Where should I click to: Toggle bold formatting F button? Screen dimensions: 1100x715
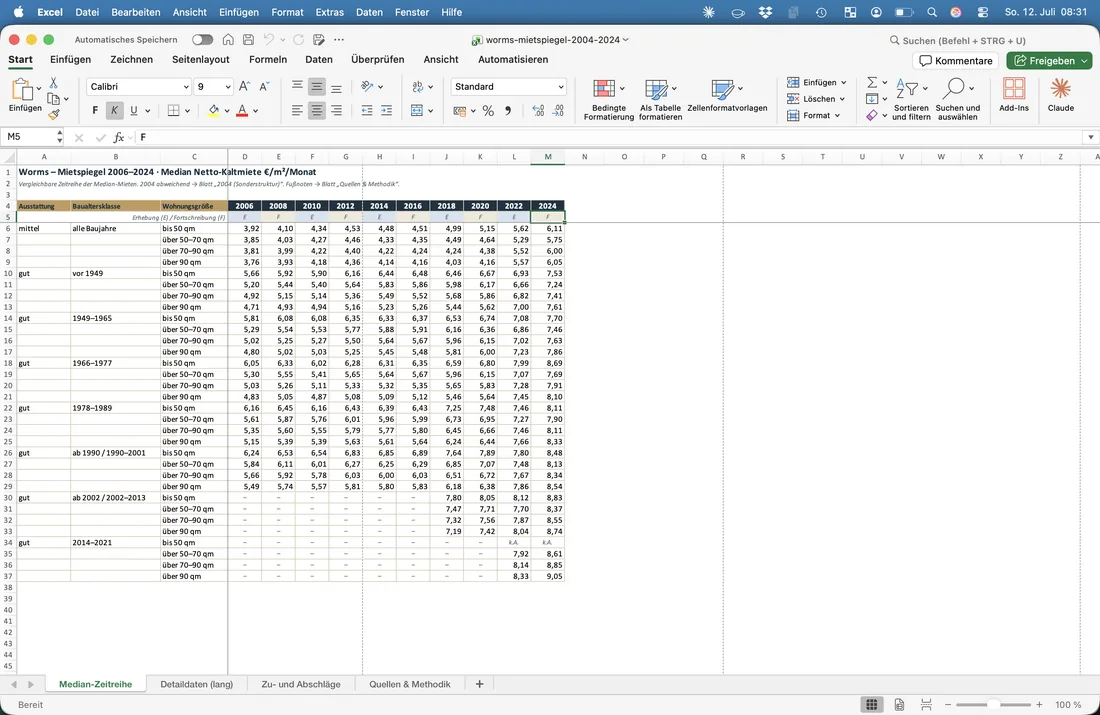point(95,110)
